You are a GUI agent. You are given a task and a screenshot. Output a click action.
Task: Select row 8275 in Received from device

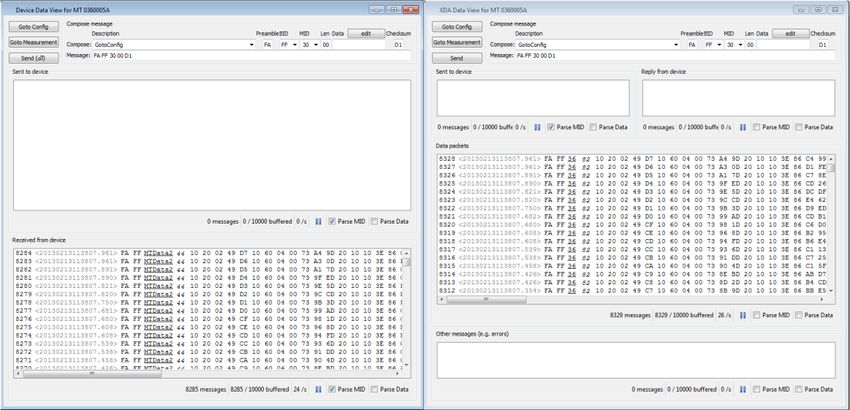point(209,327)
